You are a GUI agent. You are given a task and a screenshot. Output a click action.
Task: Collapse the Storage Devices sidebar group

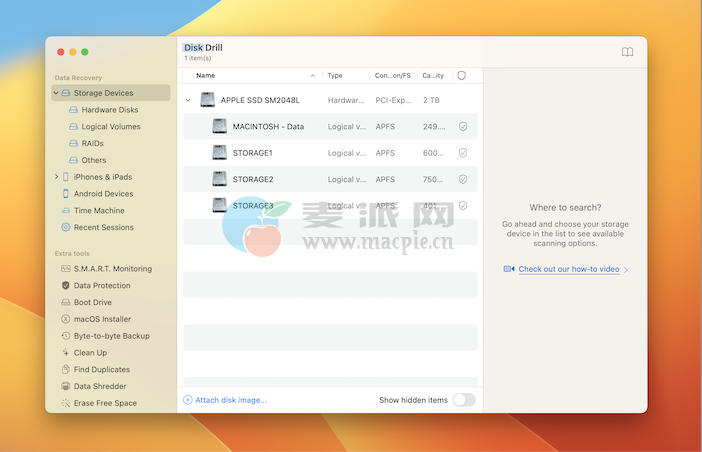click(x=56, y=93)
